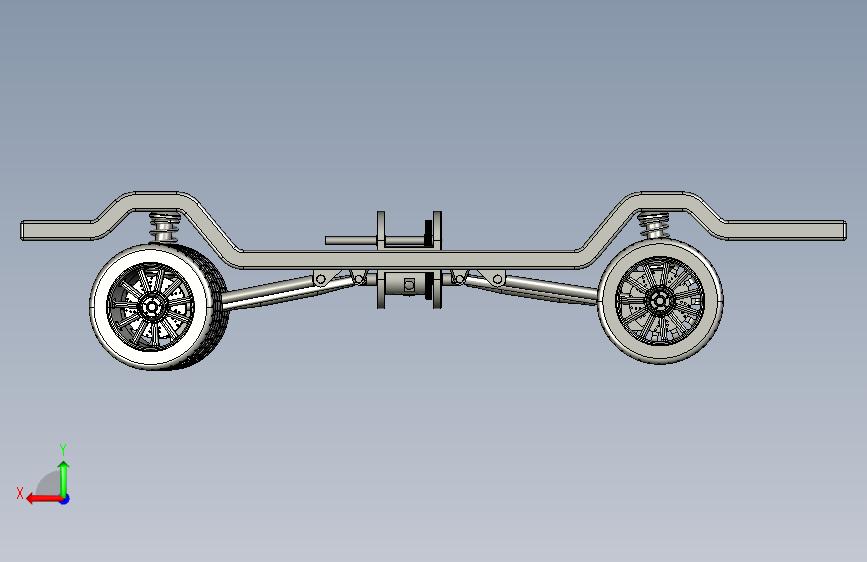
Task: Select the right wheel's spoked rim
Action: (x=660, y=301)
